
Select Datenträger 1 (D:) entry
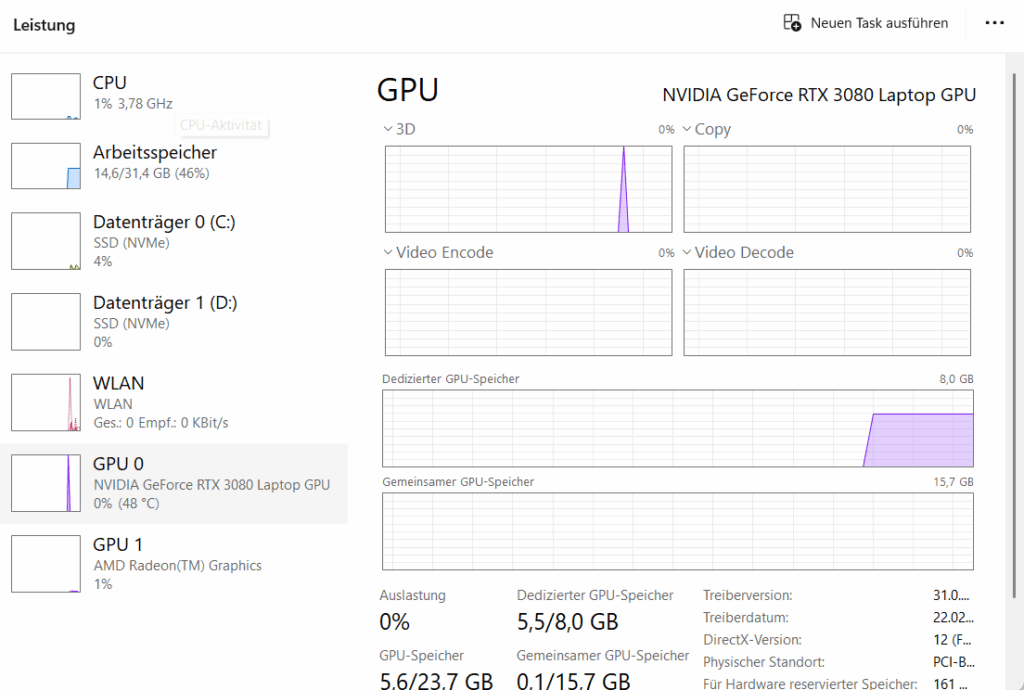point(165,312)
